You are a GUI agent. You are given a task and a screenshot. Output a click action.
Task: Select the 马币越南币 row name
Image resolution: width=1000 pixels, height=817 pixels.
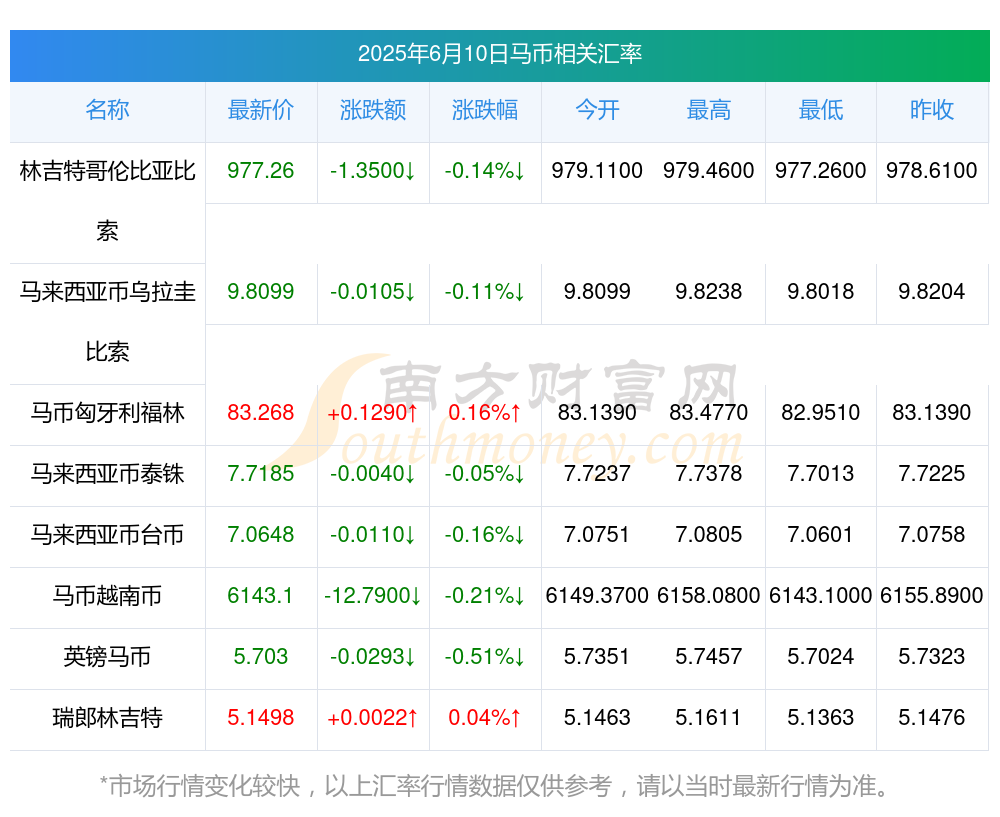(x=107, y=596)
